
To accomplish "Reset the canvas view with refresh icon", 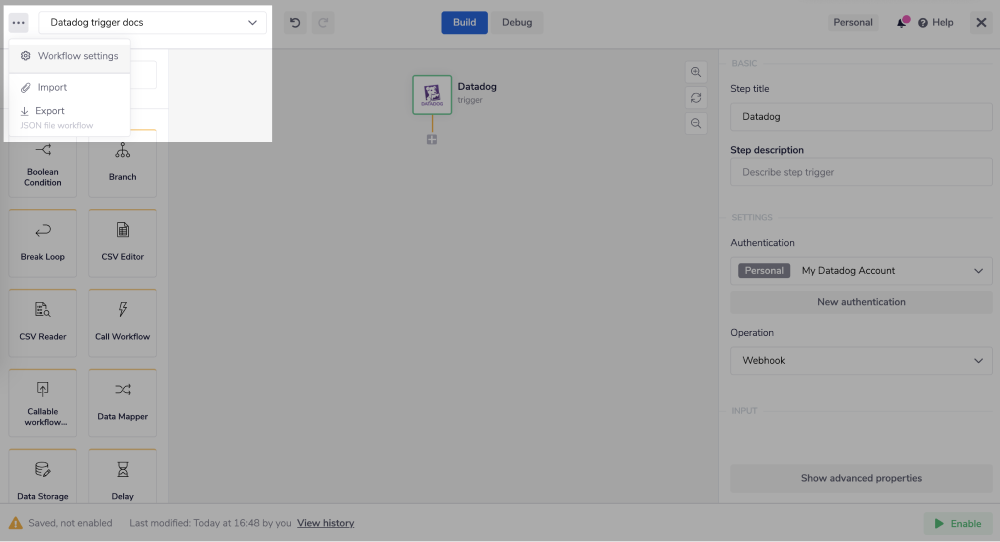I will (696, 98).
